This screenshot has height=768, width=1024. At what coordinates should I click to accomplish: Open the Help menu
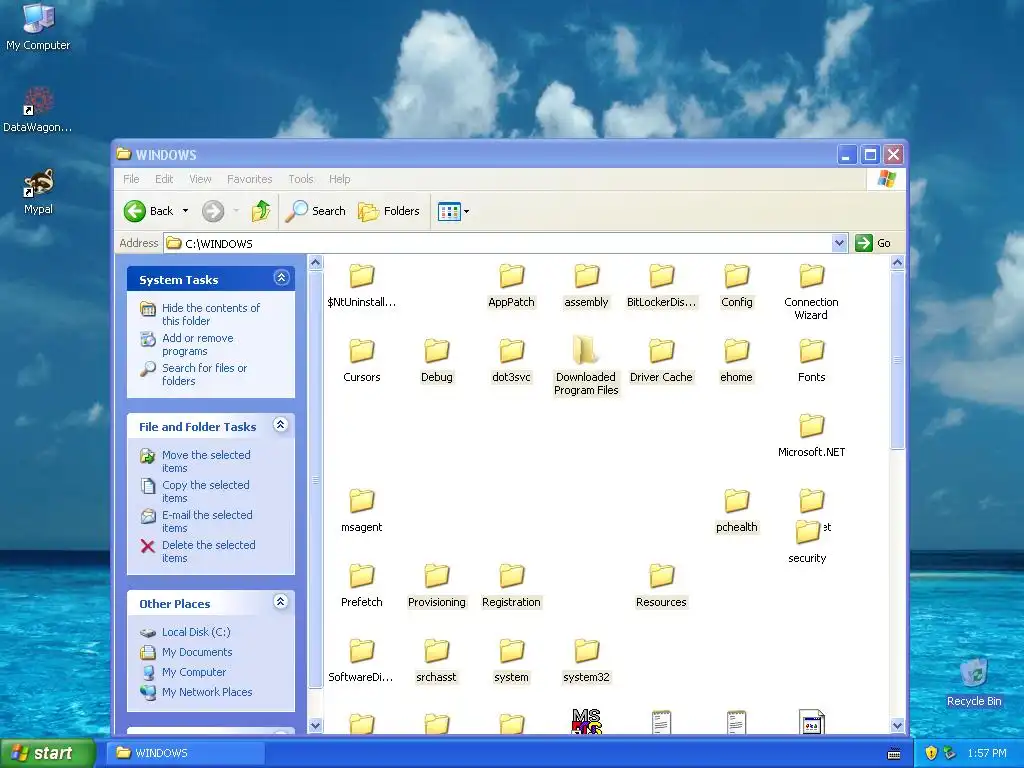[340, 179]
